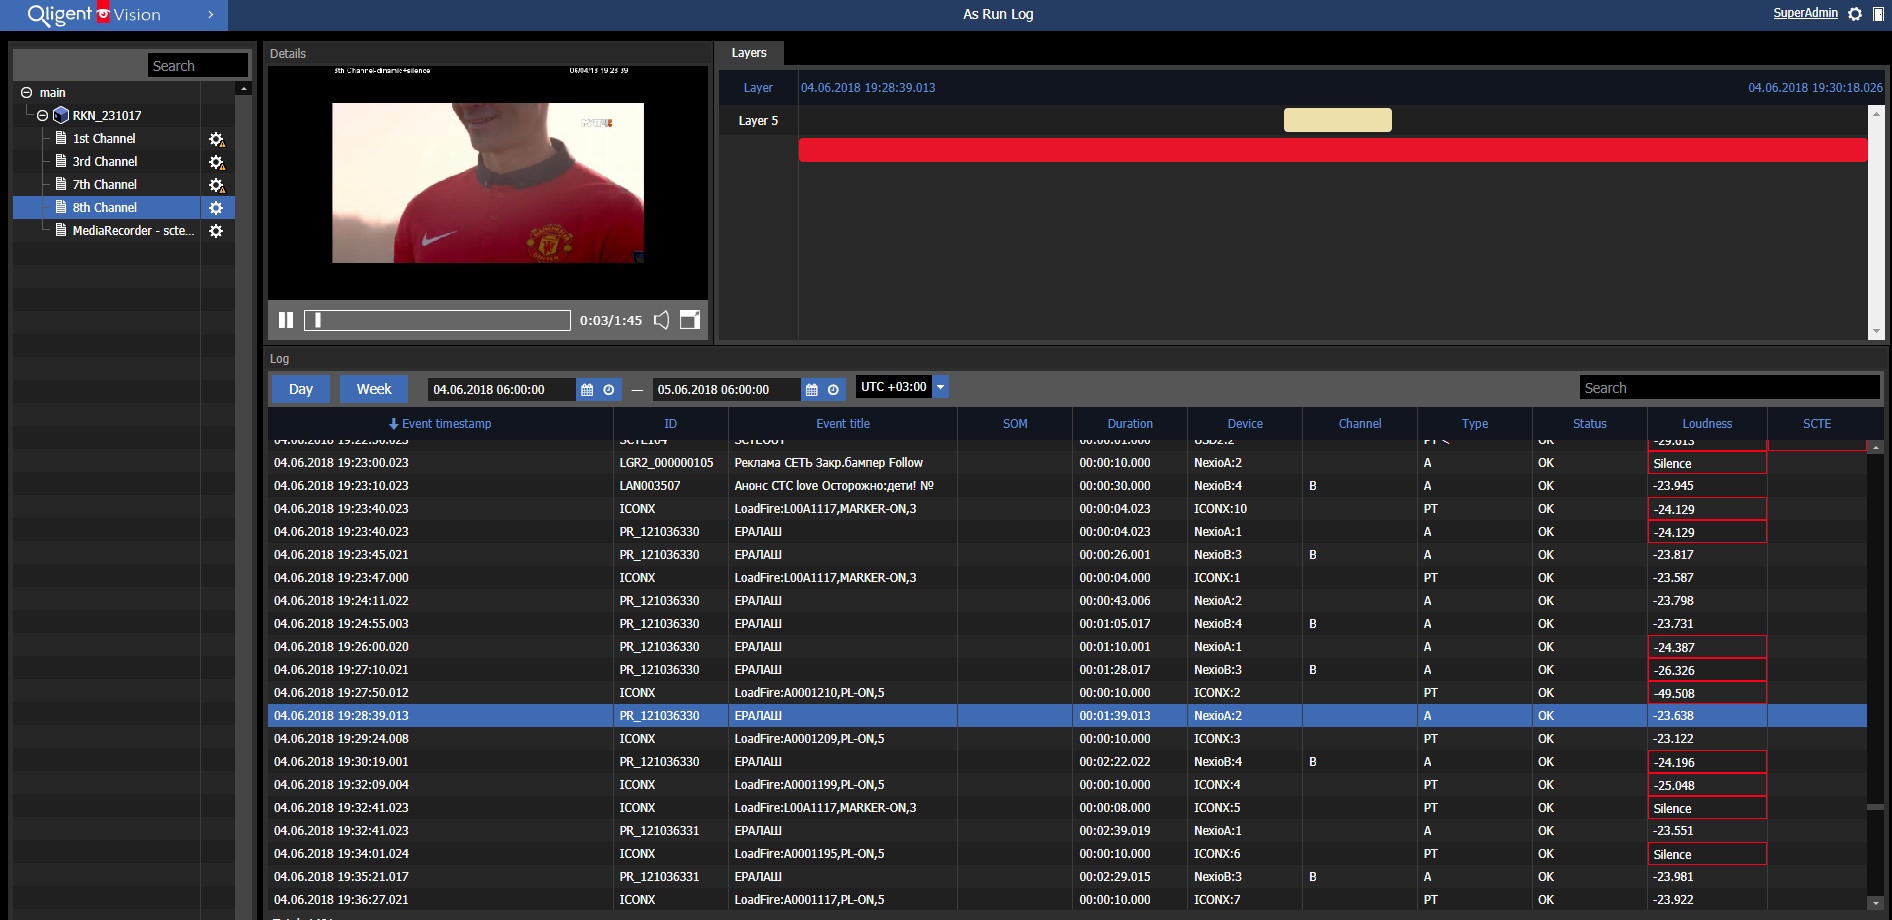The image size is (1892, 920).
Task: Click the yellow block in Layer 5 timeline
Action: (x=1337, y=120)
